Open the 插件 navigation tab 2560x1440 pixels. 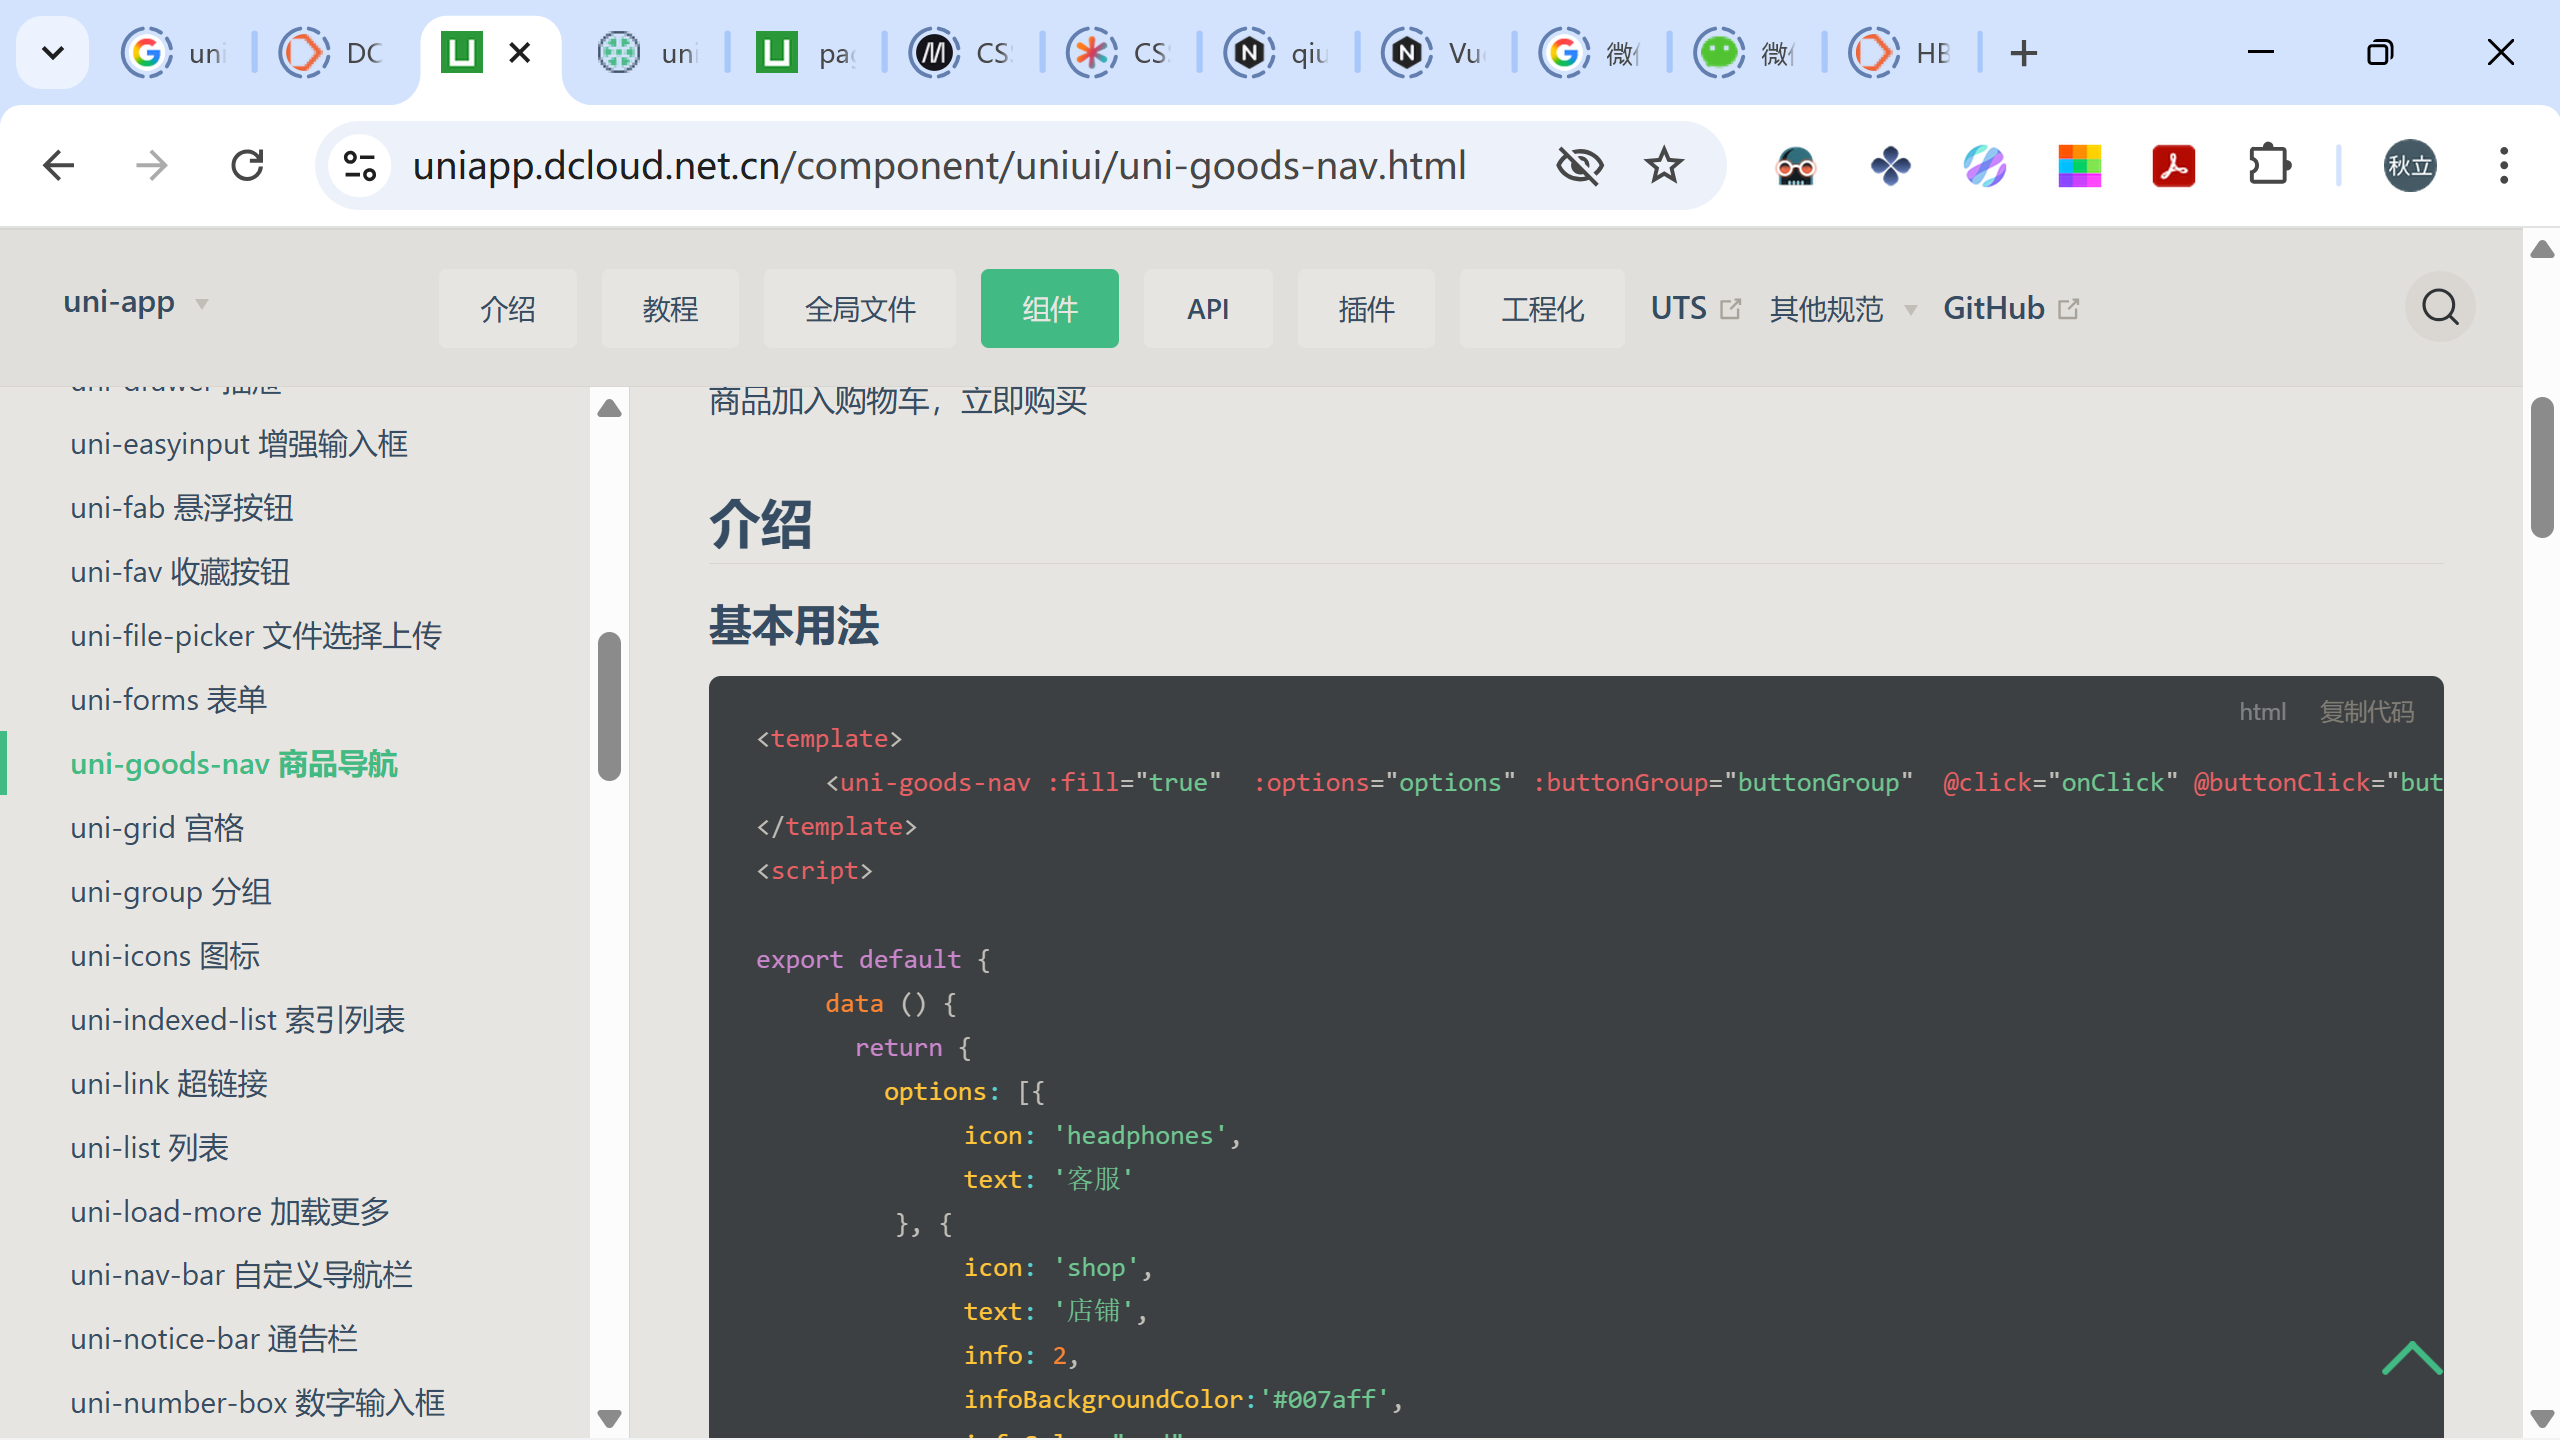point(1365,309)
